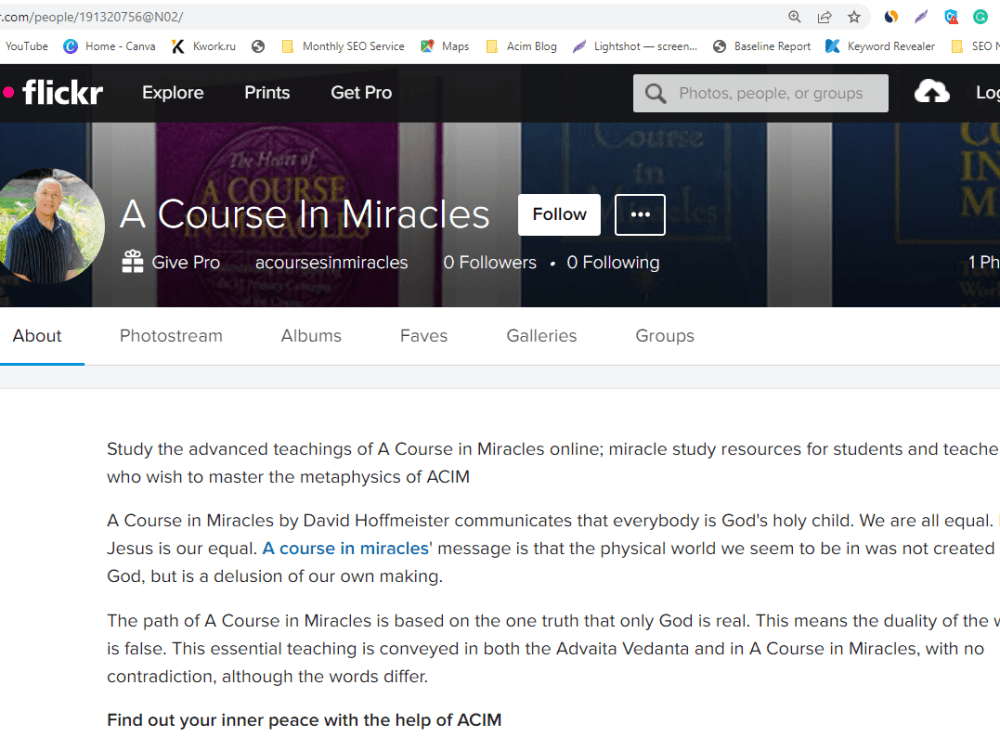Open the Home - Canva bookmark

[109, 46]
